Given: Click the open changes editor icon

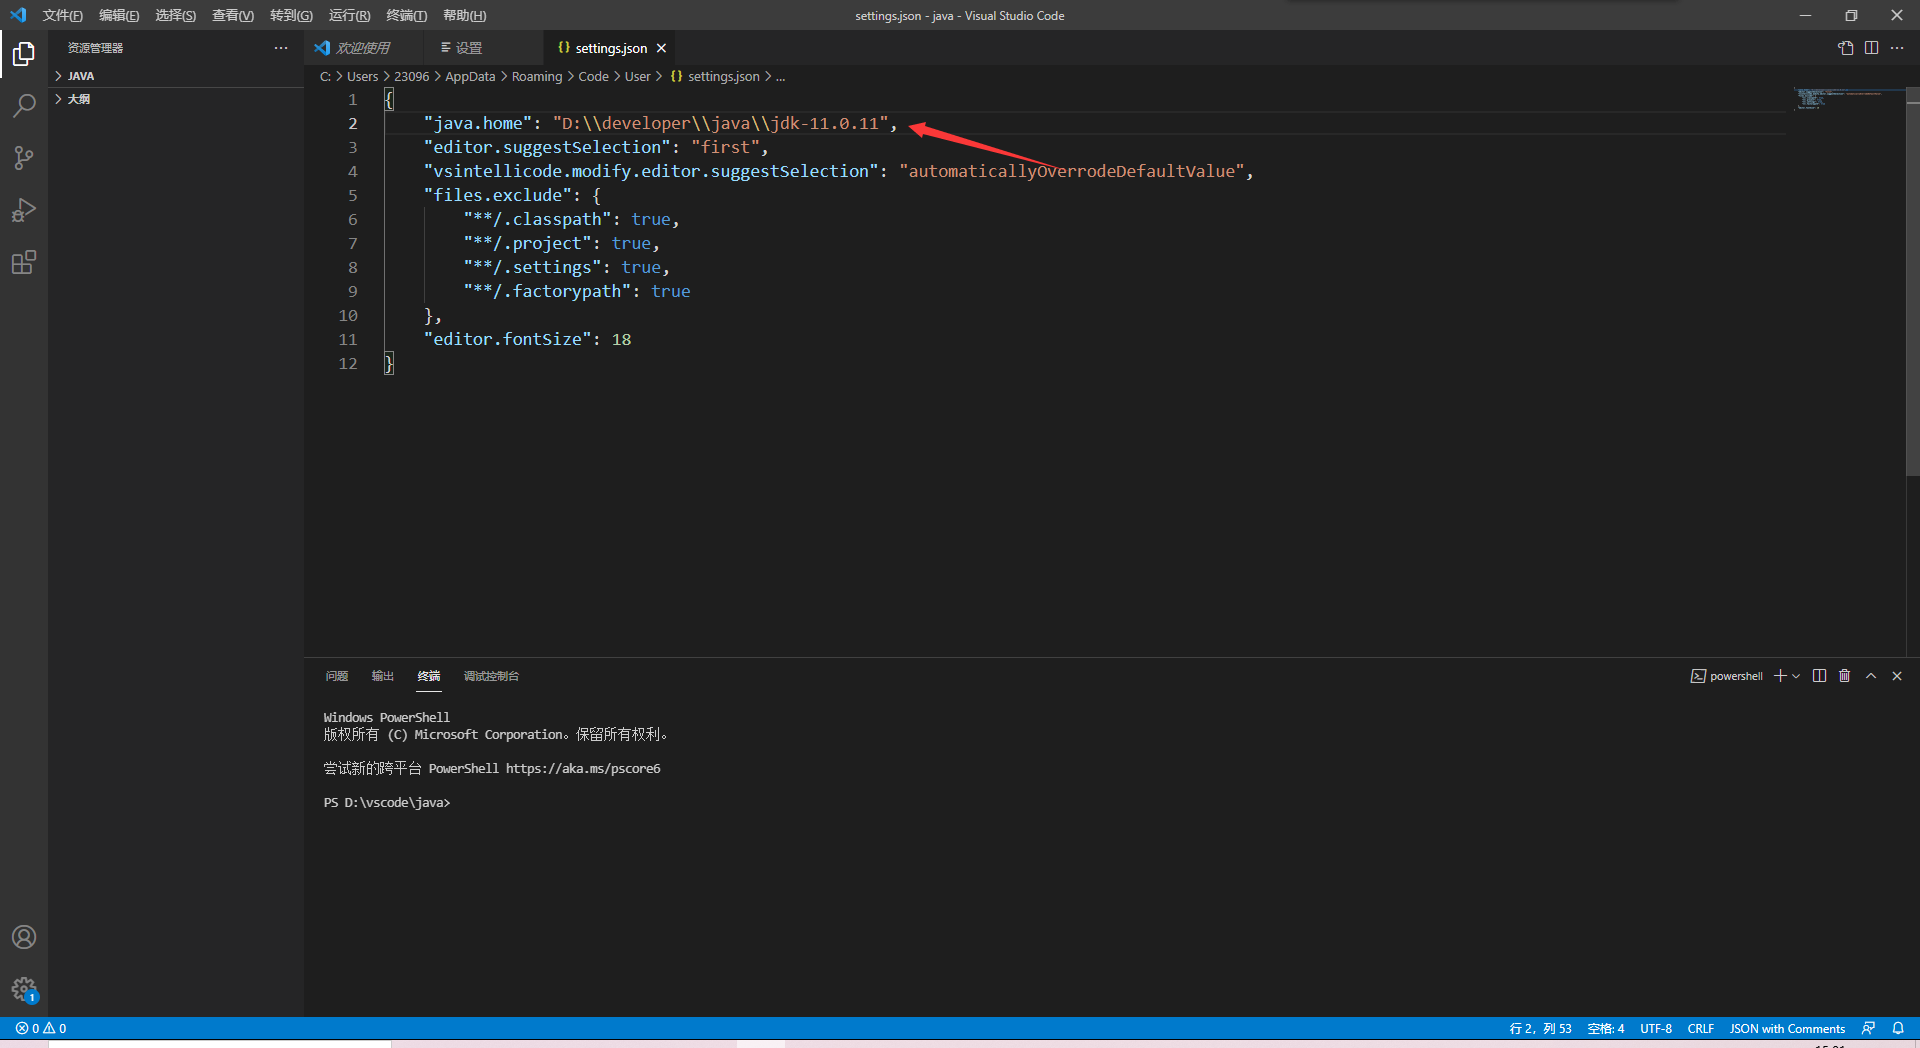Looking at the screenshot, I should coord(1846,48).
